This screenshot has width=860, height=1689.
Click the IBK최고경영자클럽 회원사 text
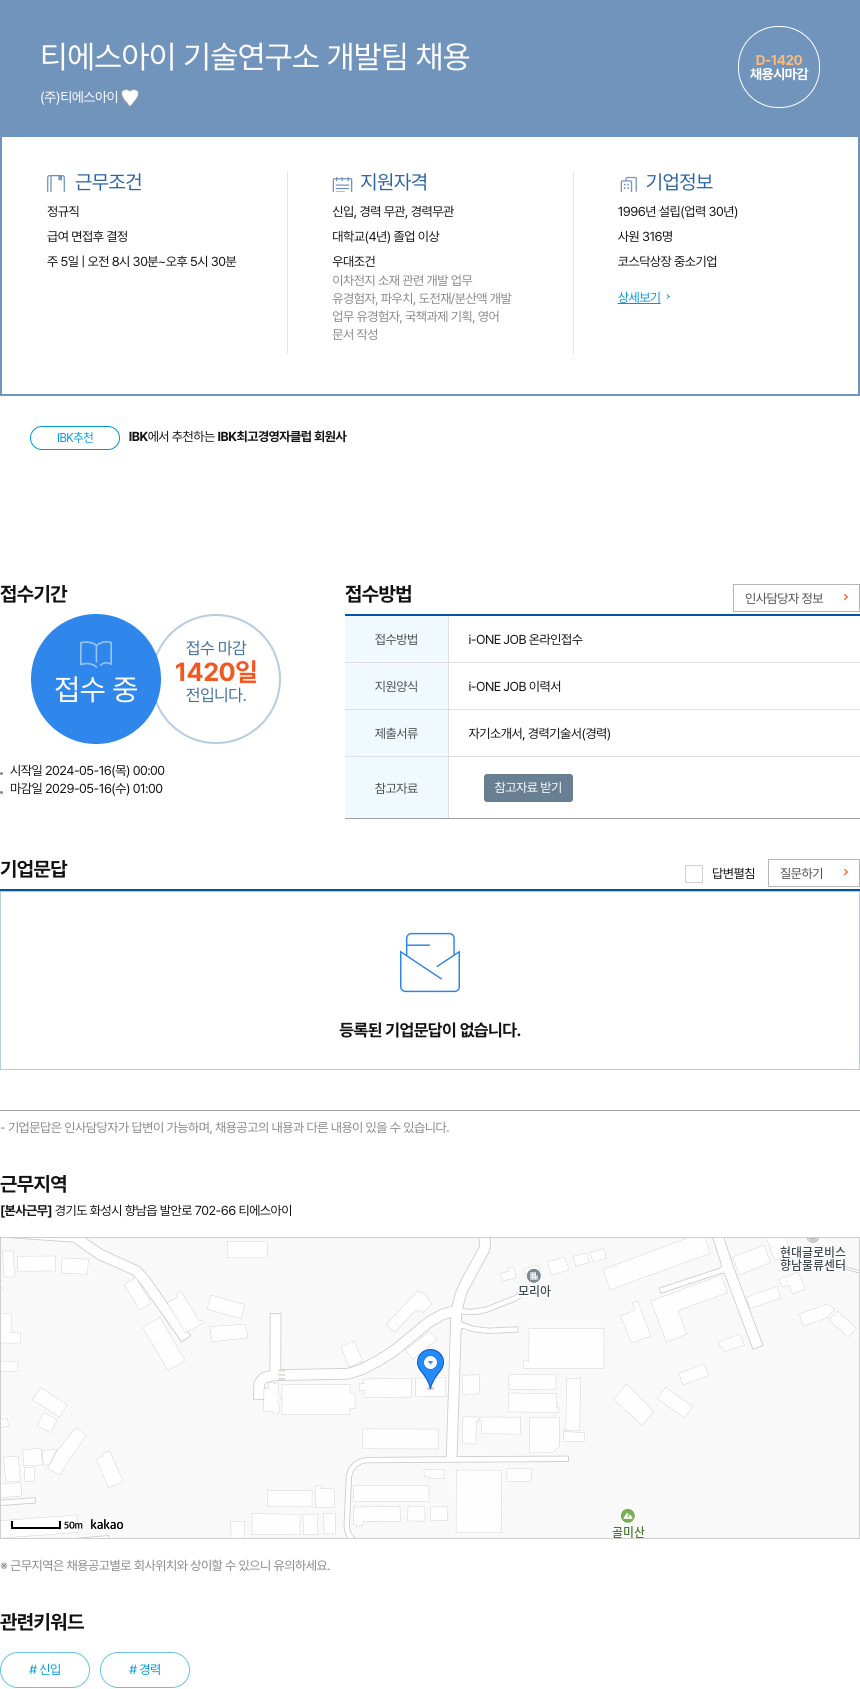pyautogui.click(x=282, y=437)
